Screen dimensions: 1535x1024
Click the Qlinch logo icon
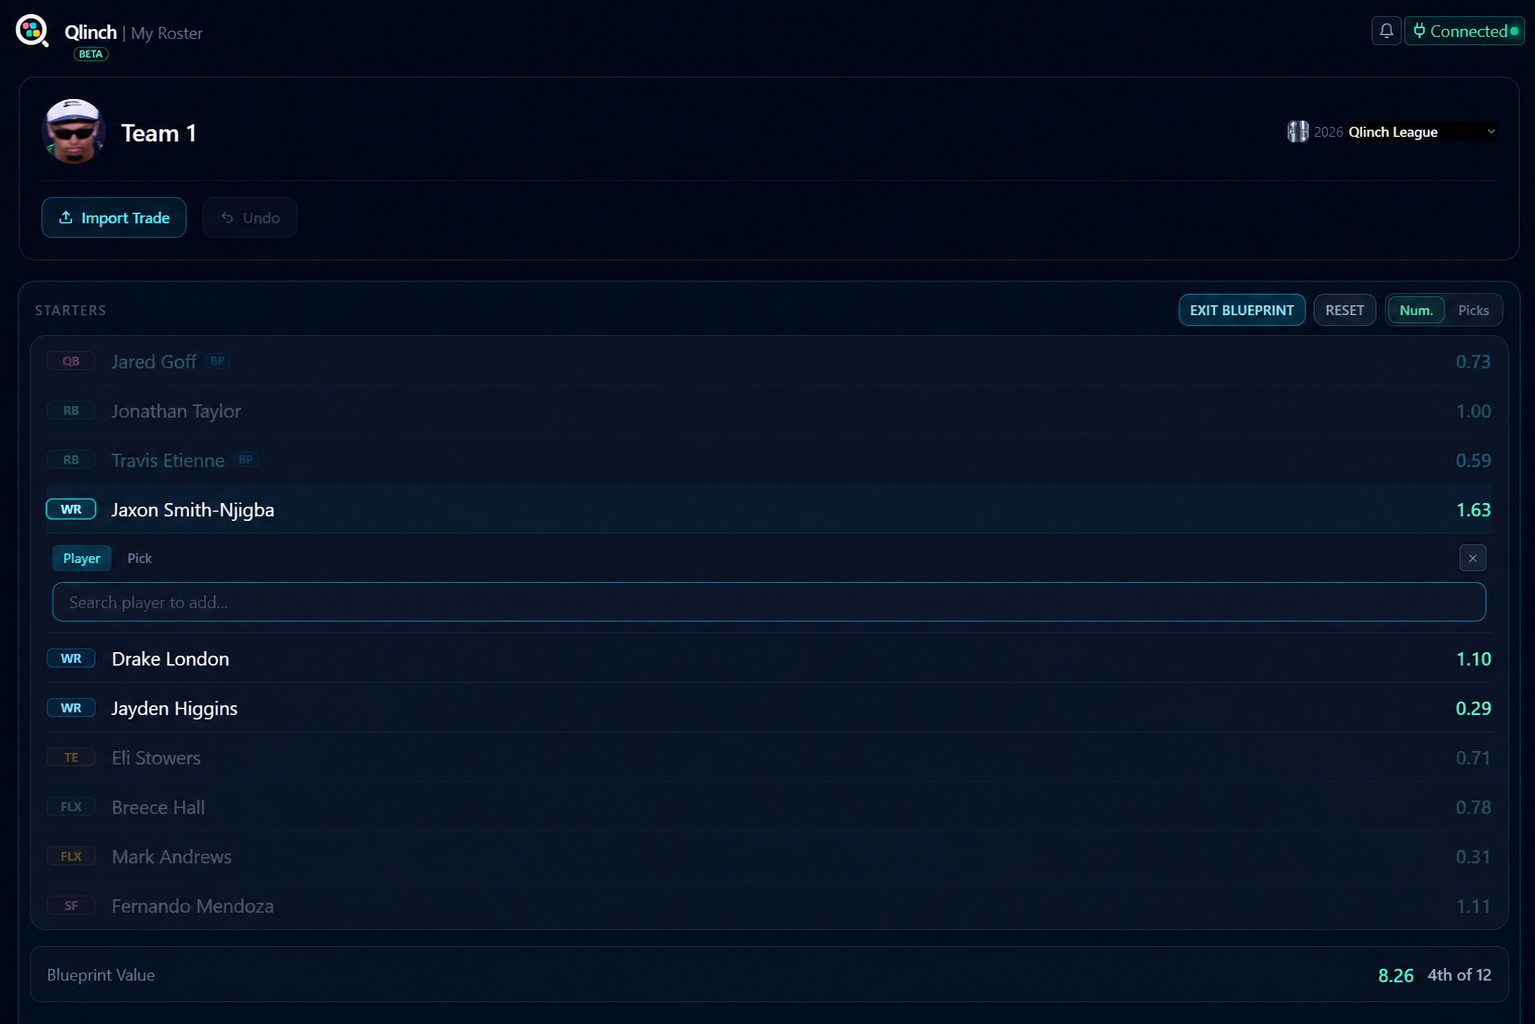[32, 31]
